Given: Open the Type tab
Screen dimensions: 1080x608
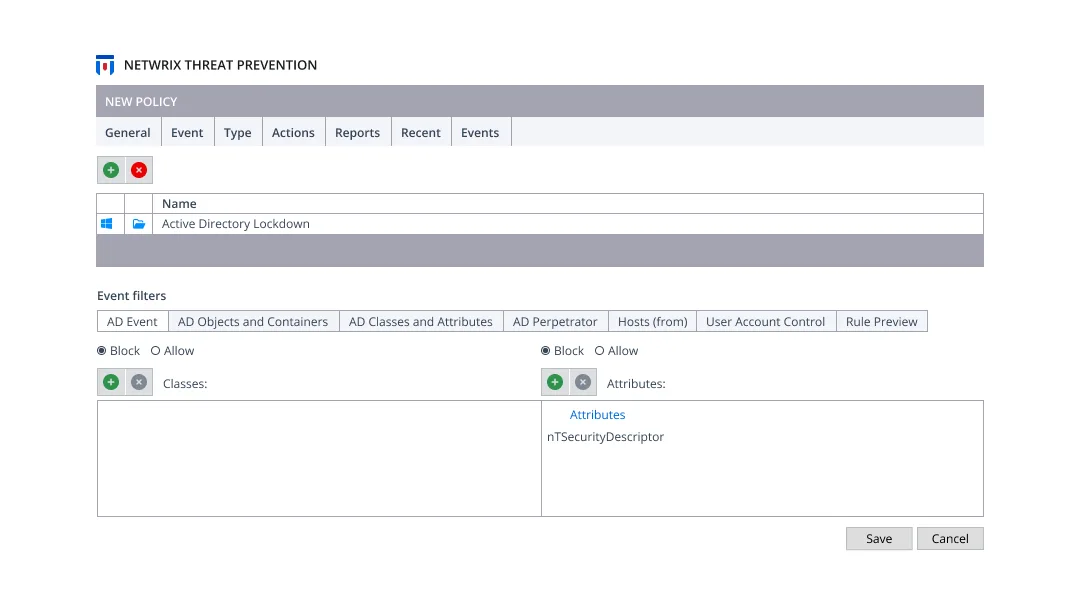Looking at the screenshot, I should (x=238, y=132).
